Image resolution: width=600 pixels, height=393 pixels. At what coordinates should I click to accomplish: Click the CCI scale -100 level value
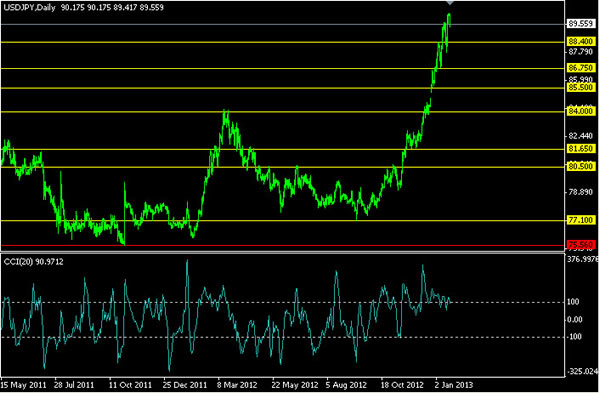[x=574, y=336]
